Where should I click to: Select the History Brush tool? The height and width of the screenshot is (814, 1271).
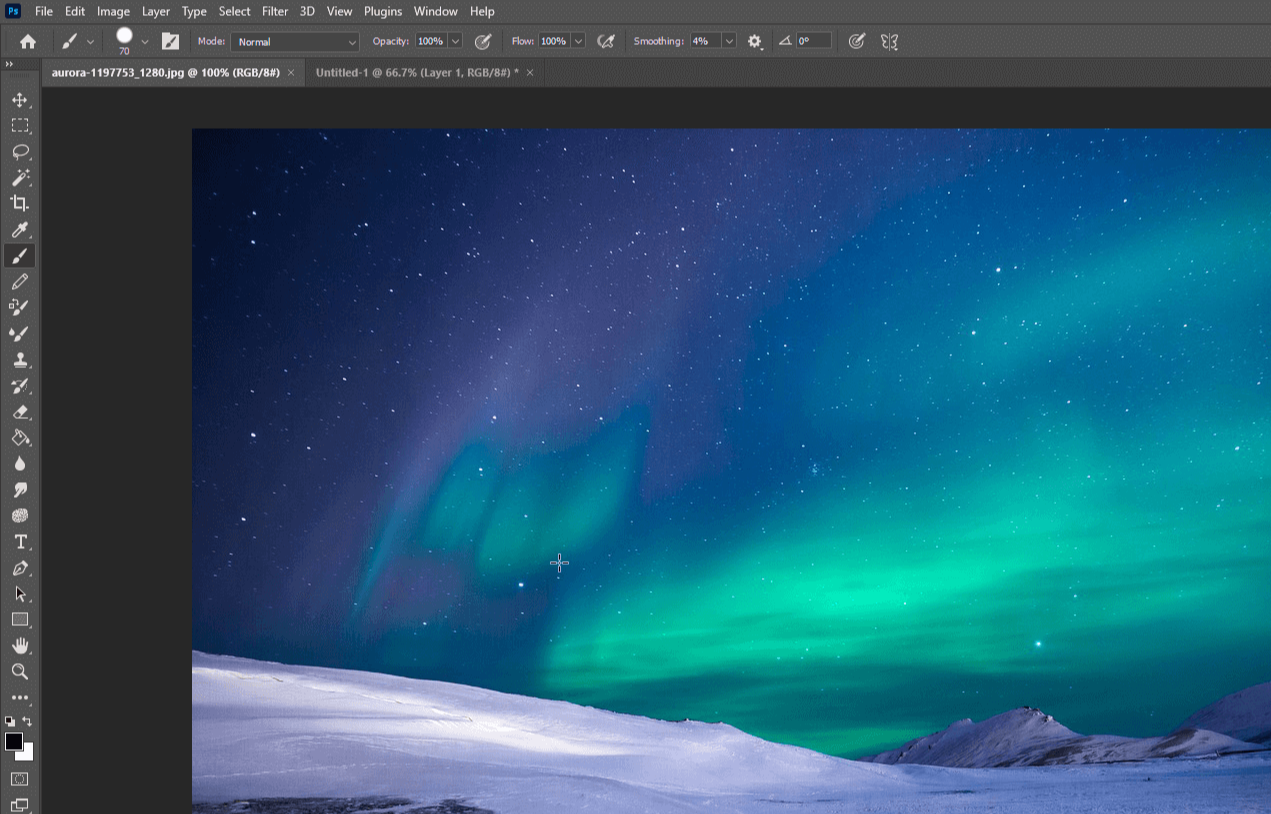[20, 386]
